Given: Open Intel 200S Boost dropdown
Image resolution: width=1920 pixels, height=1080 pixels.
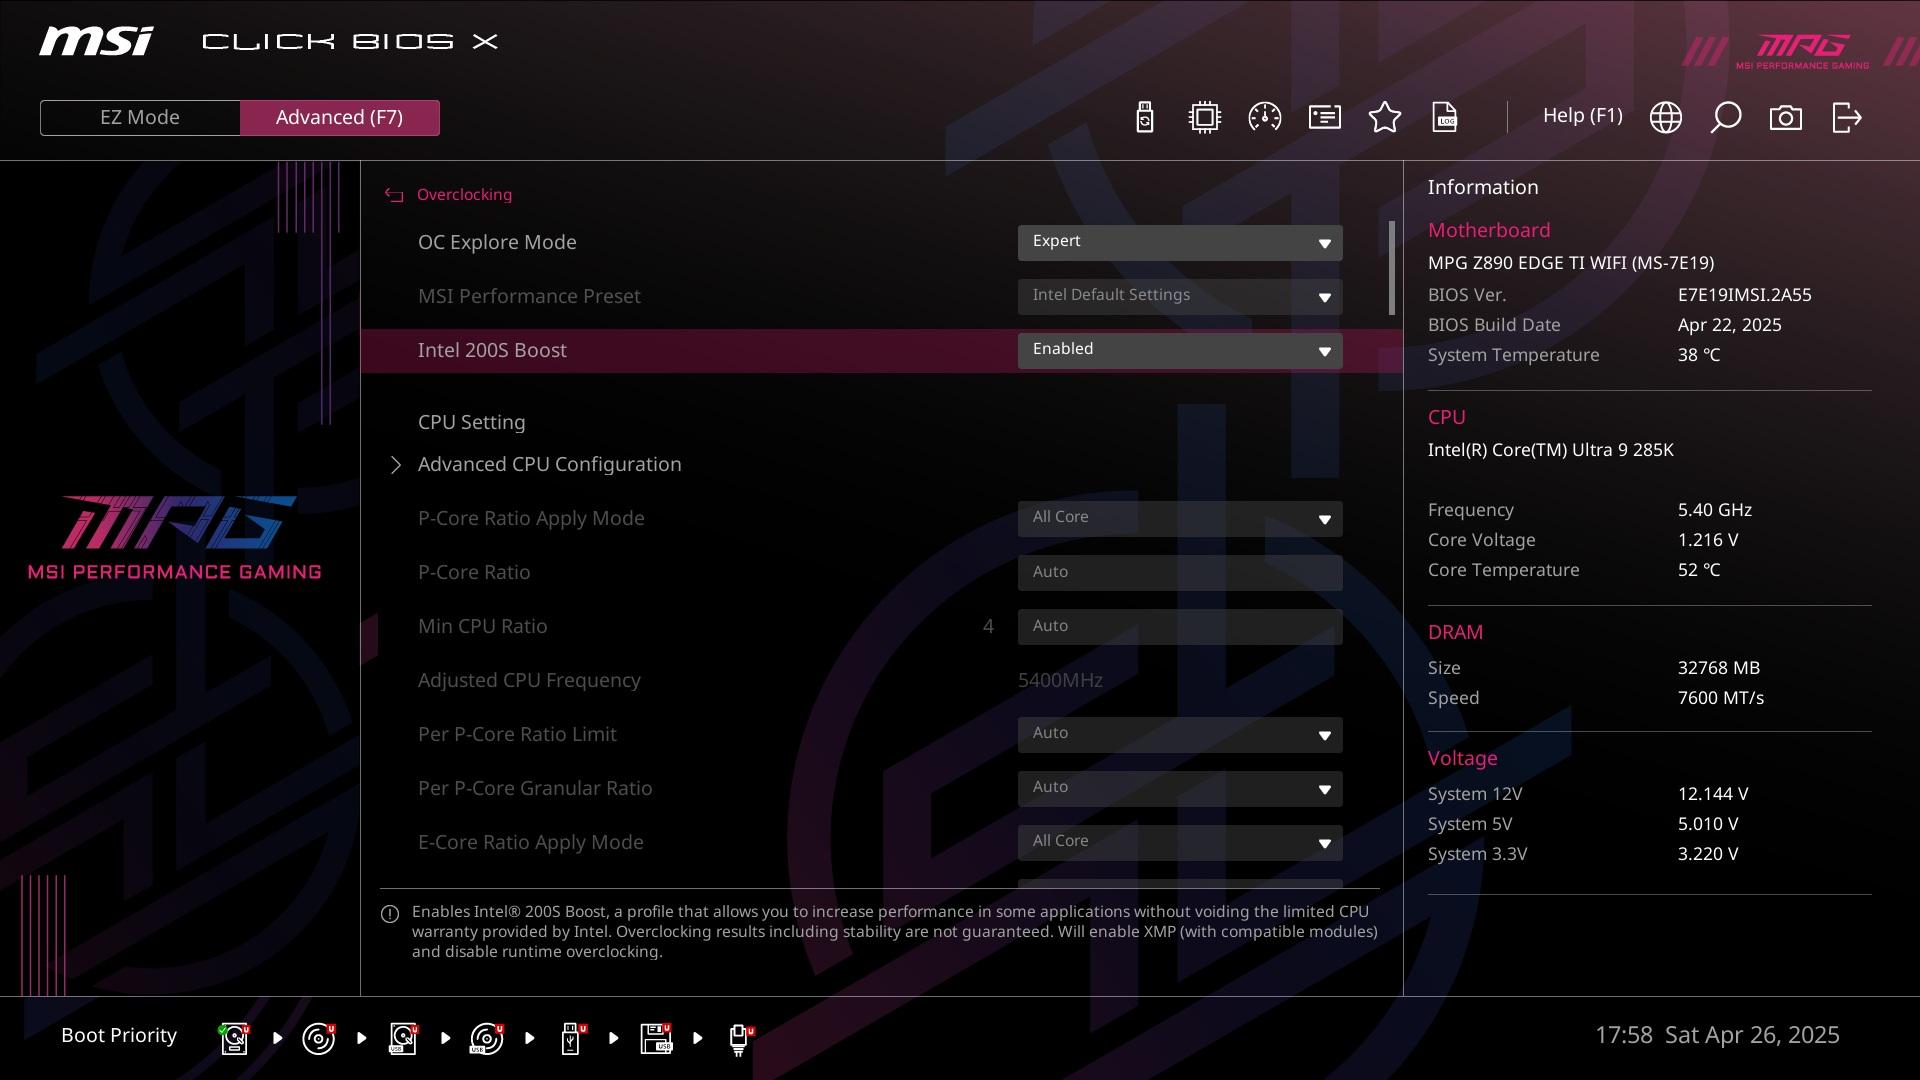Looking at the screenshot, I should pos(1180,351).
